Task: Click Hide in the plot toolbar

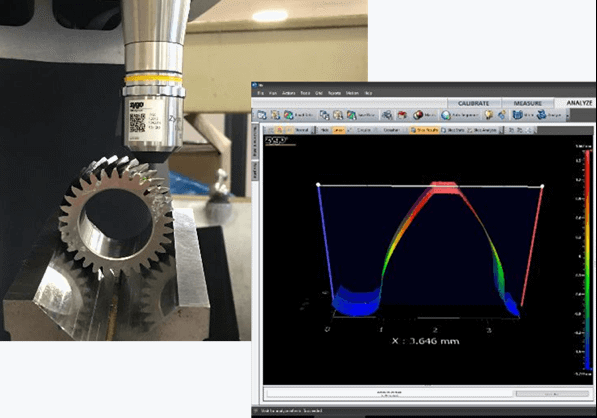Action: (324, 130)
